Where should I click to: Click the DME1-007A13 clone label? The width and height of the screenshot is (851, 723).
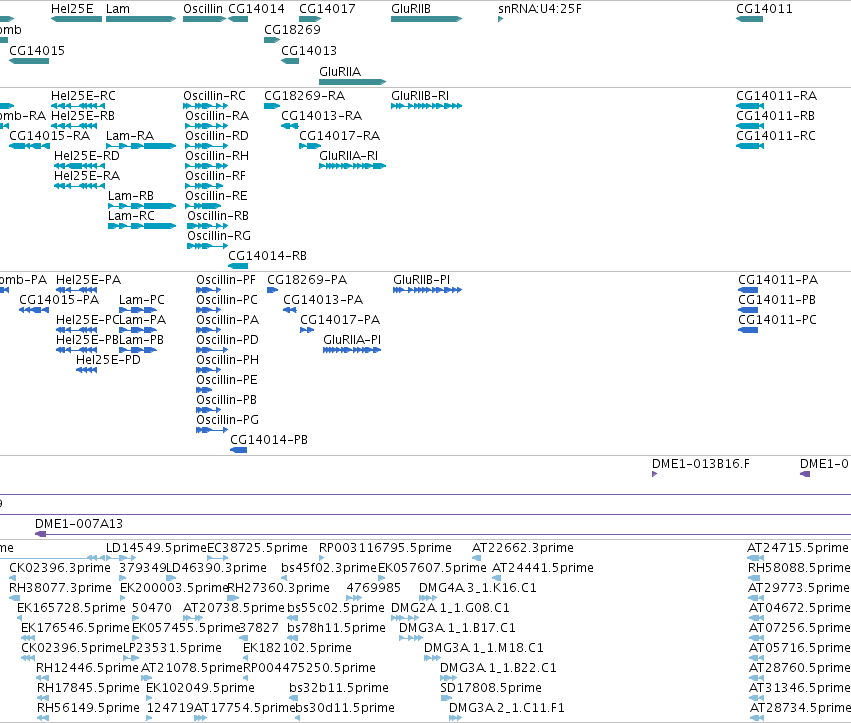click(79, 524)
